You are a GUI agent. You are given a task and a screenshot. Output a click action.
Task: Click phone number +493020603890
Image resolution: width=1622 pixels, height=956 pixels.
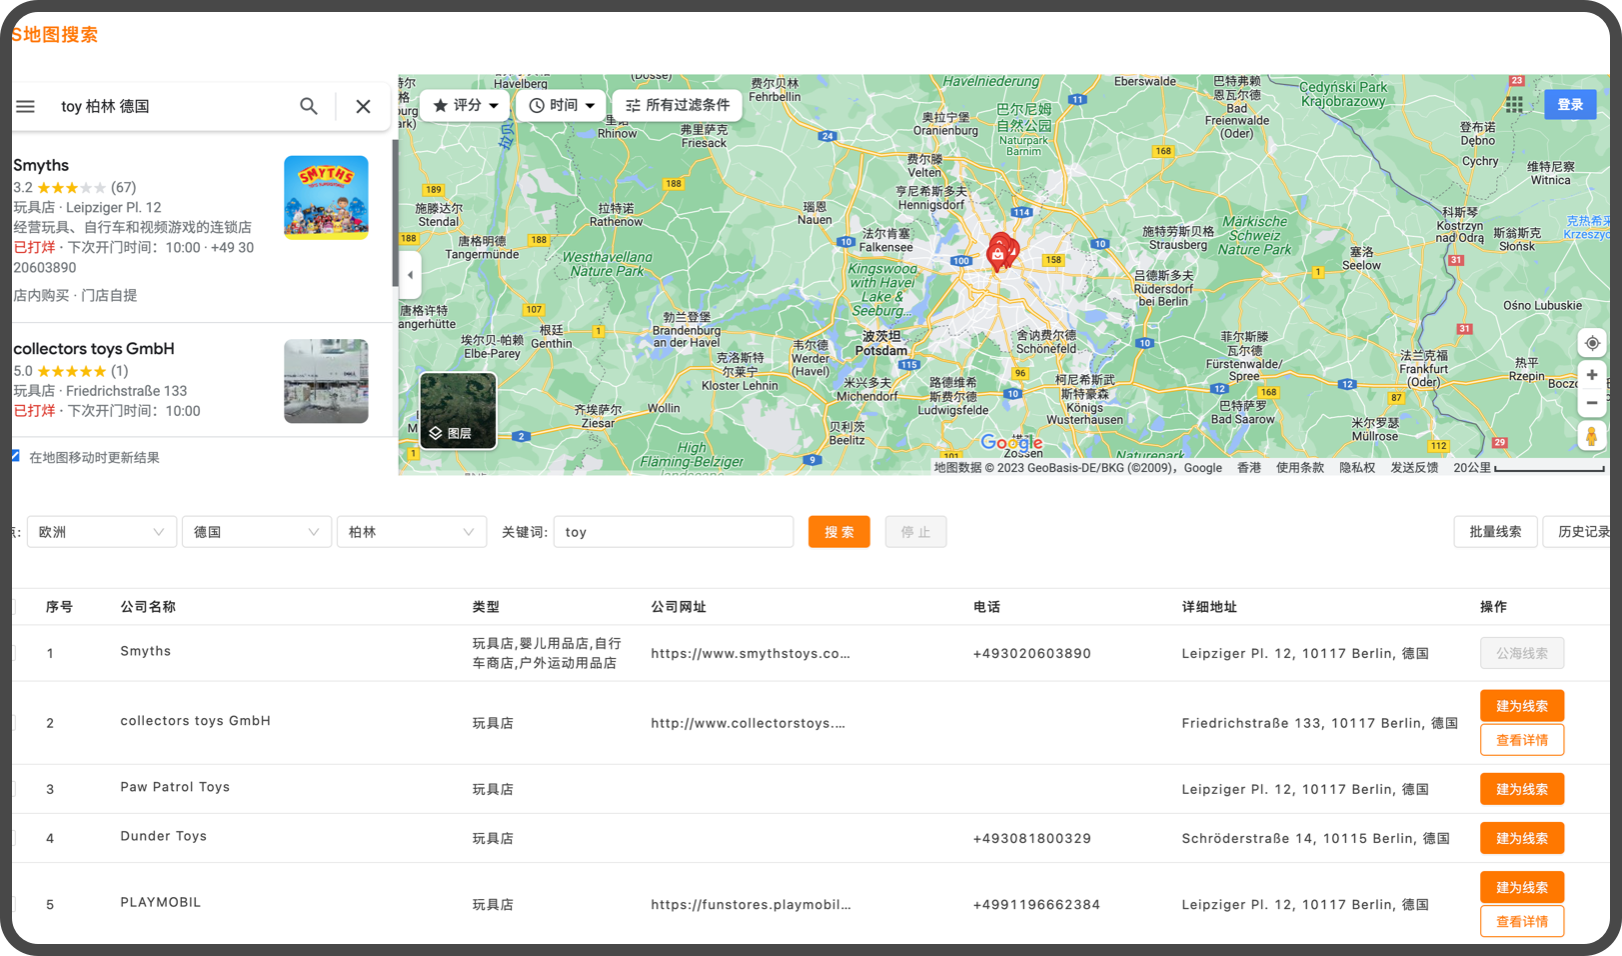click(x=1032, y=653)
